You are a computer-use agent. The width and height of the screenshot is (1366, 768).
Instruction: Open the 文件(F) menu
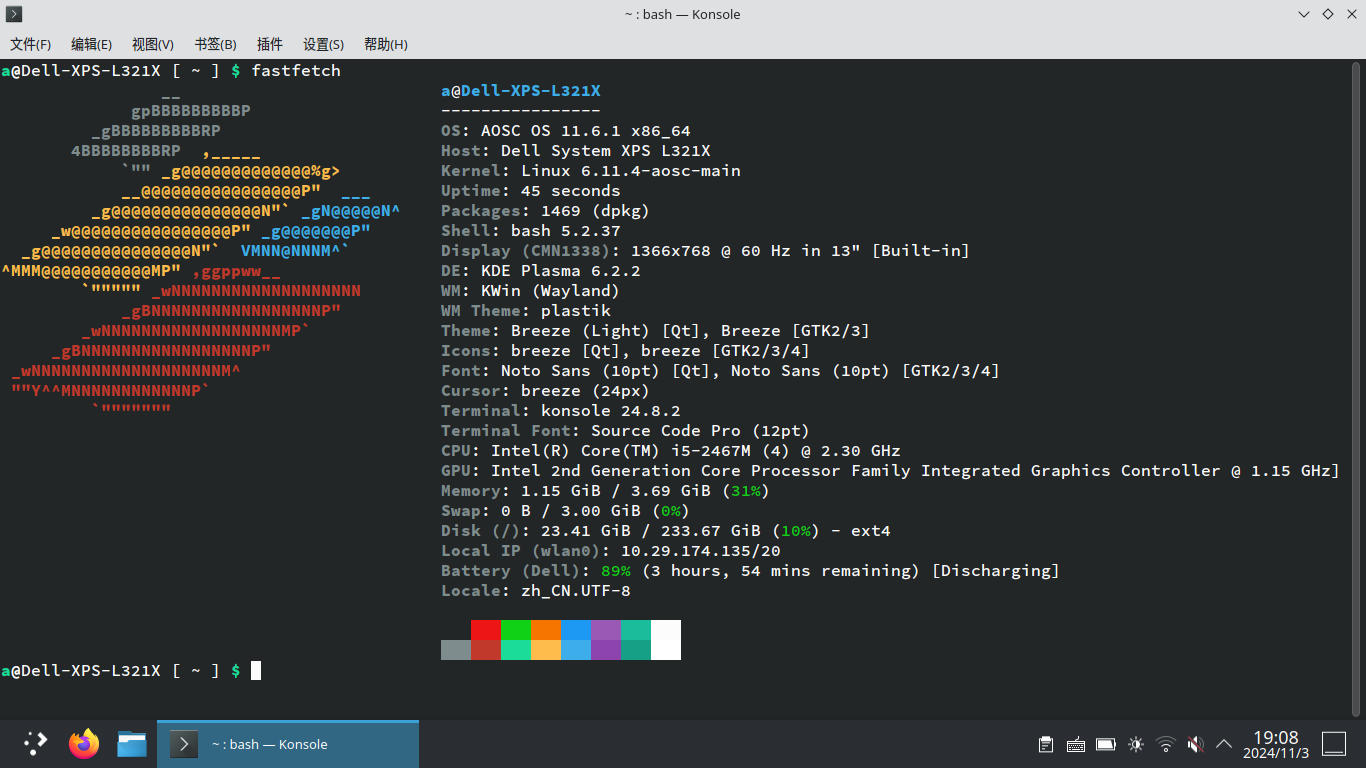pos(31,44)
